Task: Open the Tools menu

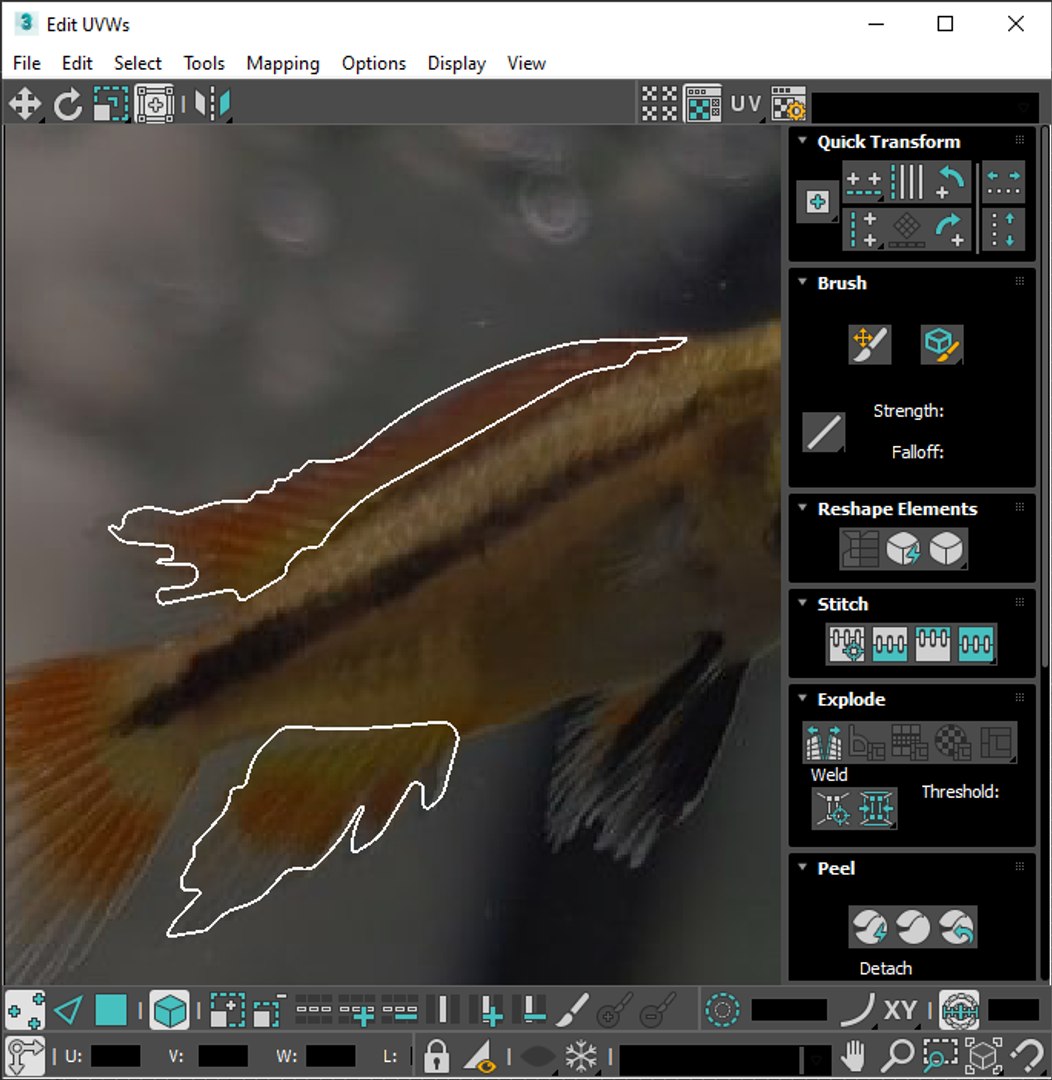Action: (204, 63)
